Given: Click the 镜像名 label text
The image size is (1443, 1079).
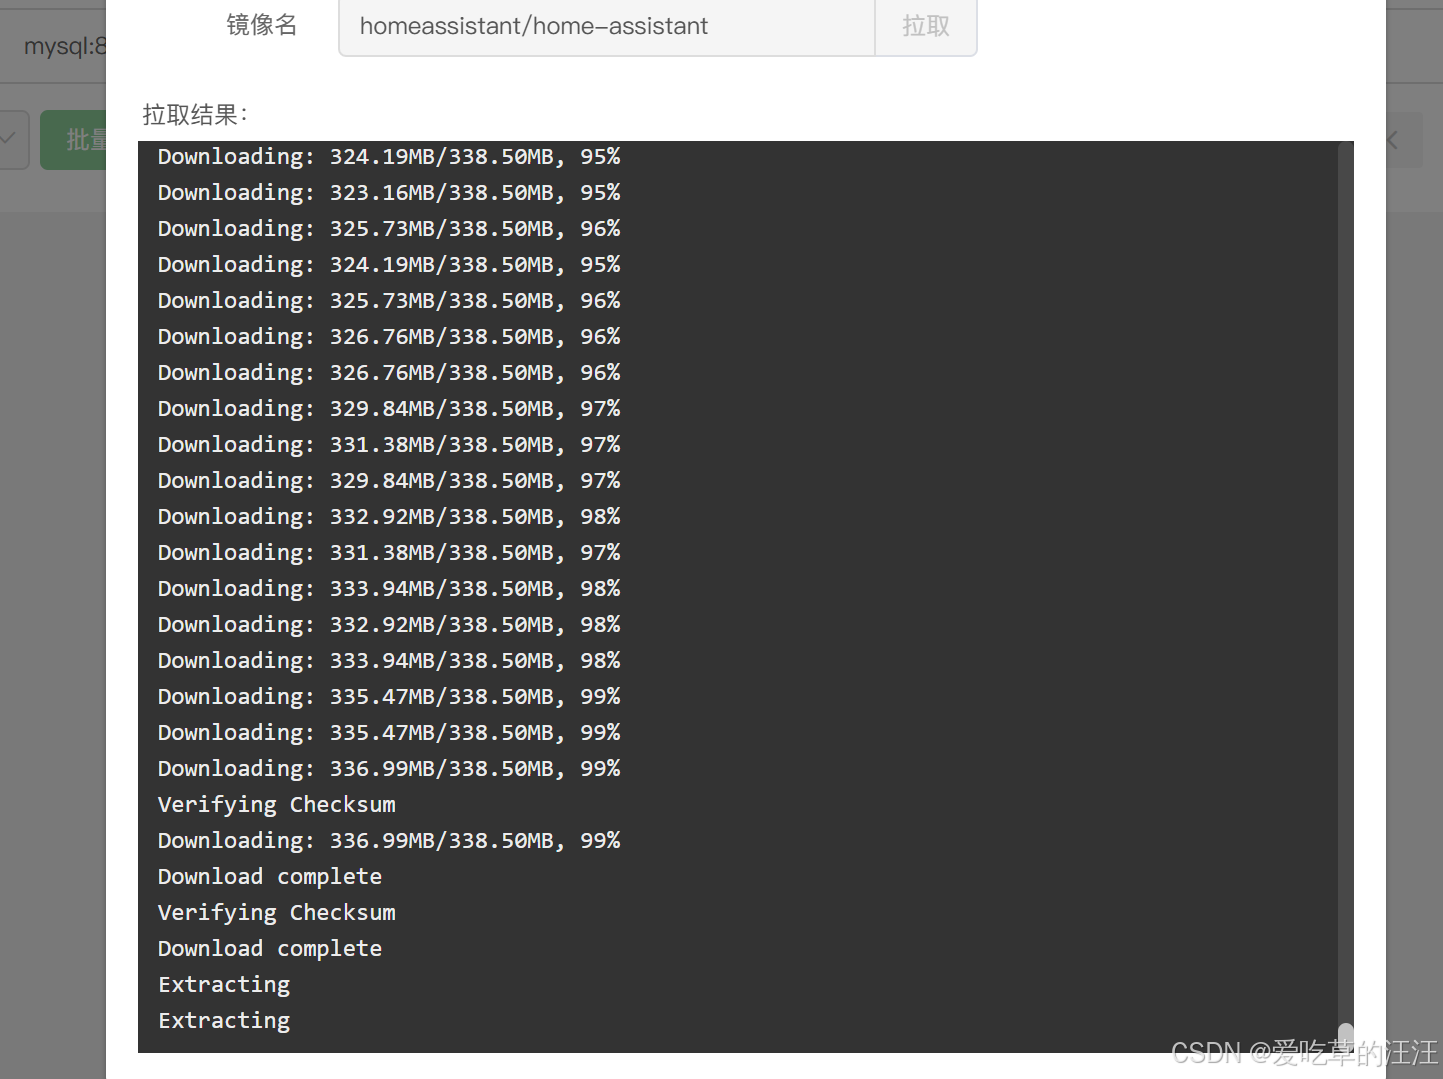Looking at the screenshot, I should pos(262,25).
